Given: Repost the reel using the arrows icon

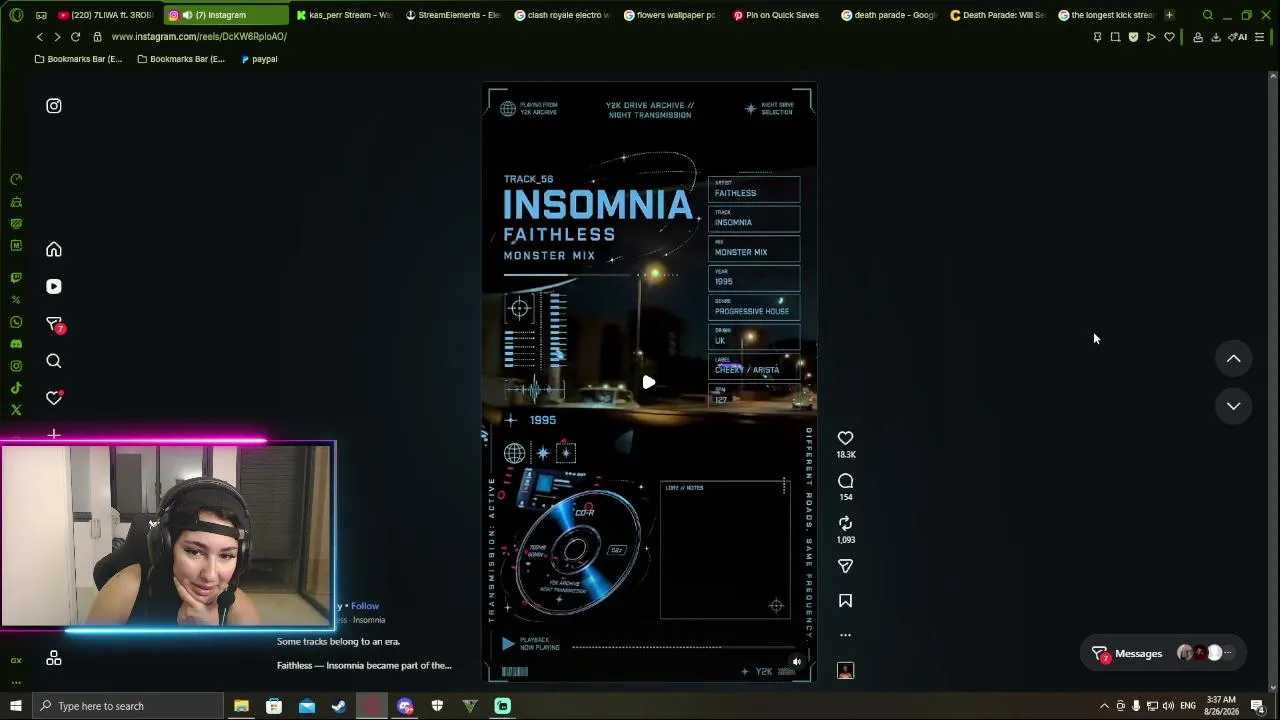Looking at the screenshot, I should [x=845, y=523].
